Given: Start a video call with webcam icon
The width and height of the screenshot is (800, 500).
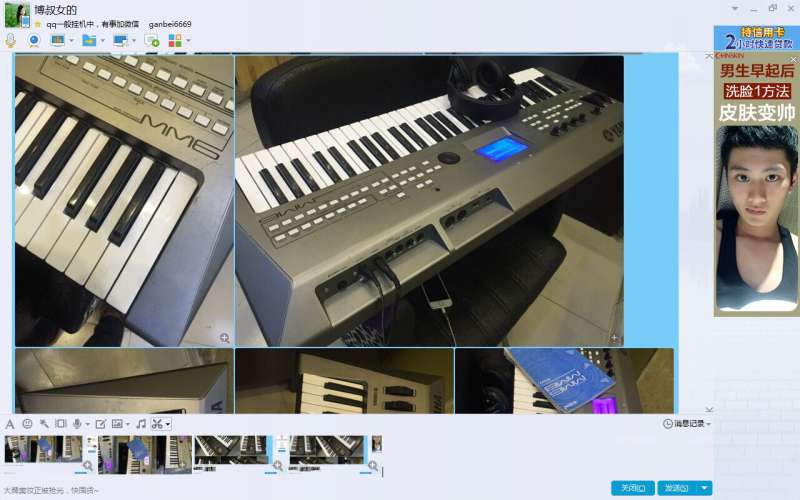Looking at the screenshot, I should (x=34, y=40).
